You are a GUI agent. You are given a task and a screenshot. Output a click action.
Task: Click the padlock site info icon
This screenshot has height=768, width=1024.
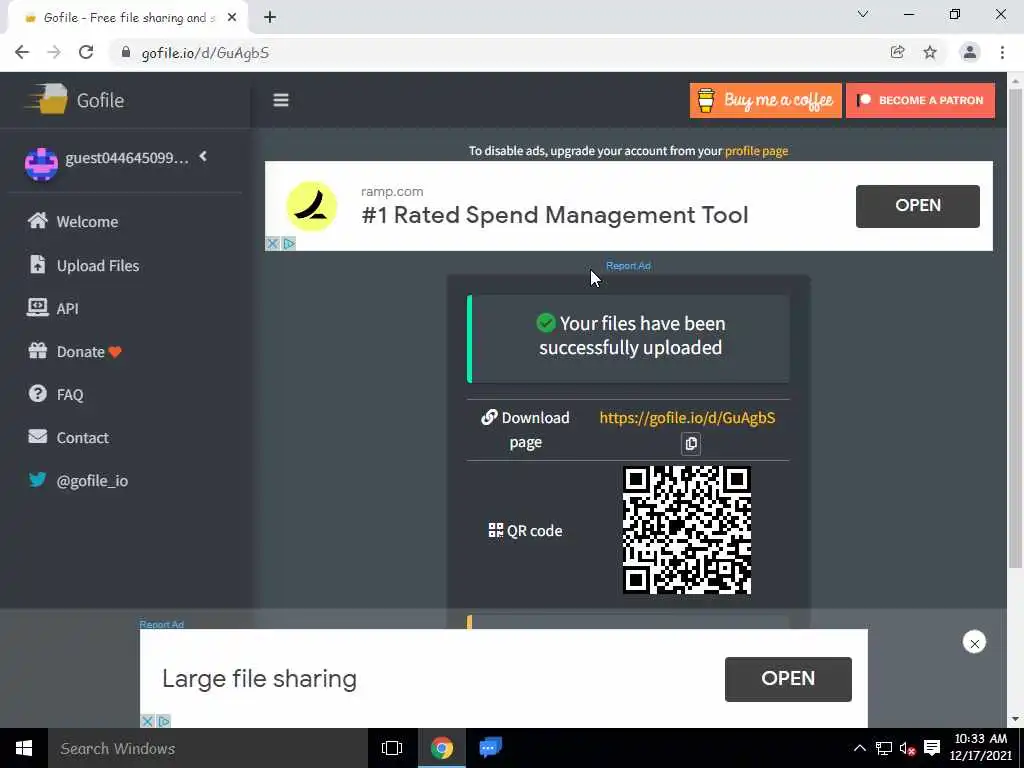pyautogui.click(x=126, y=52)
